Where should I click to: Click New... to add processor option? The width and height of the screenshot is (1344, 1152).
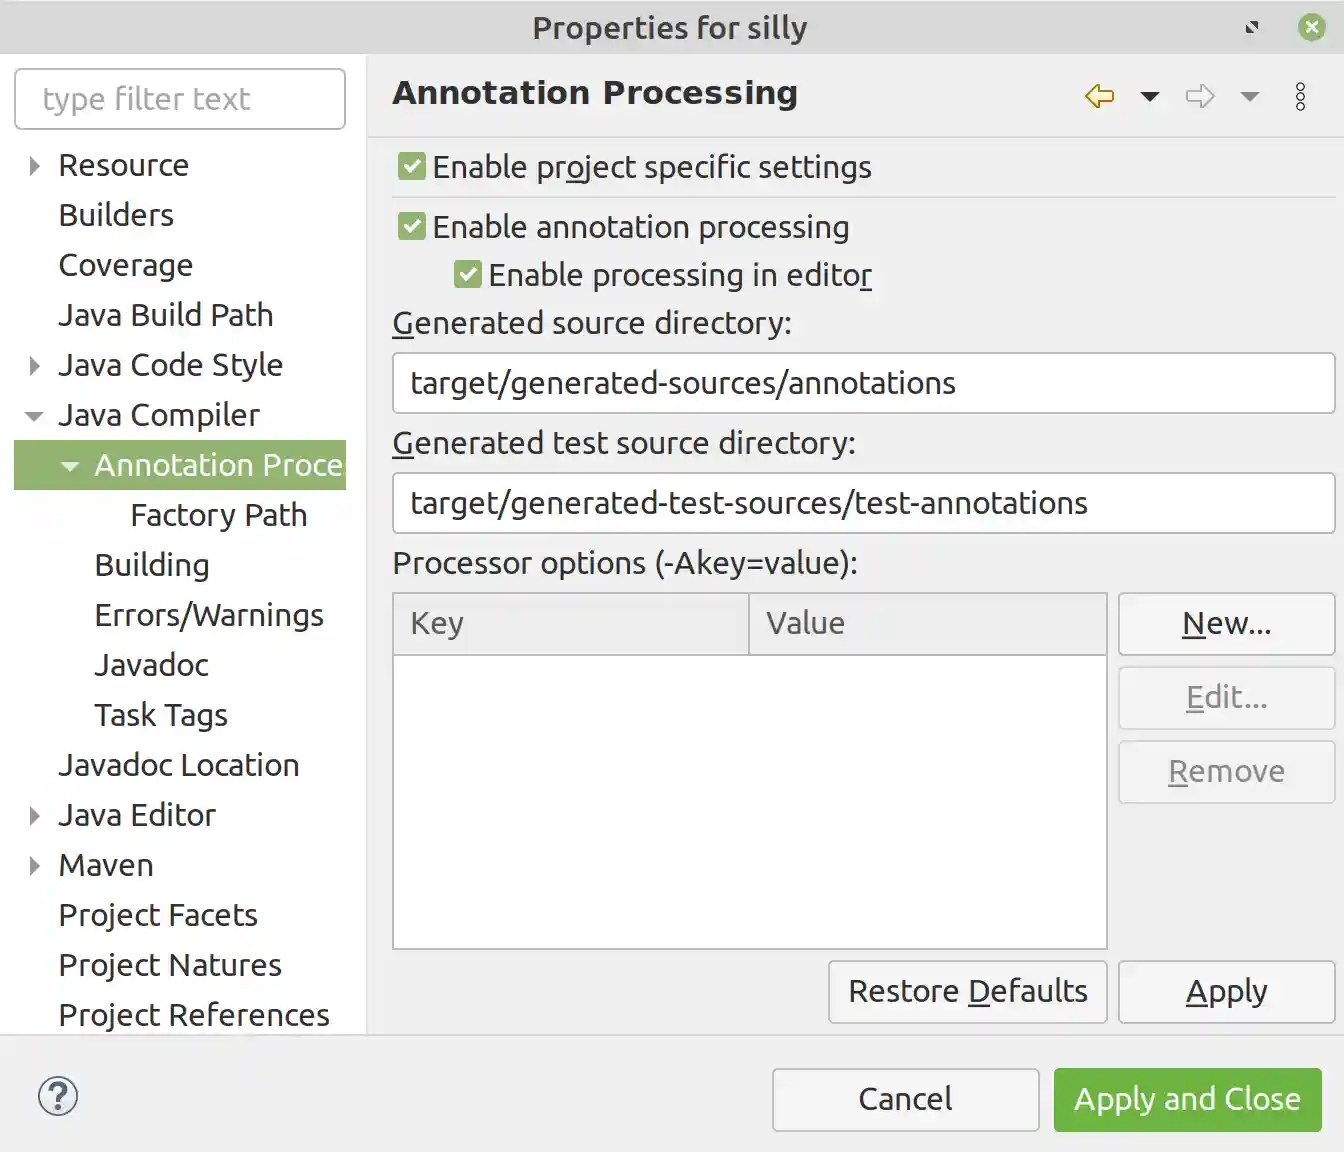pos(1226,624)
